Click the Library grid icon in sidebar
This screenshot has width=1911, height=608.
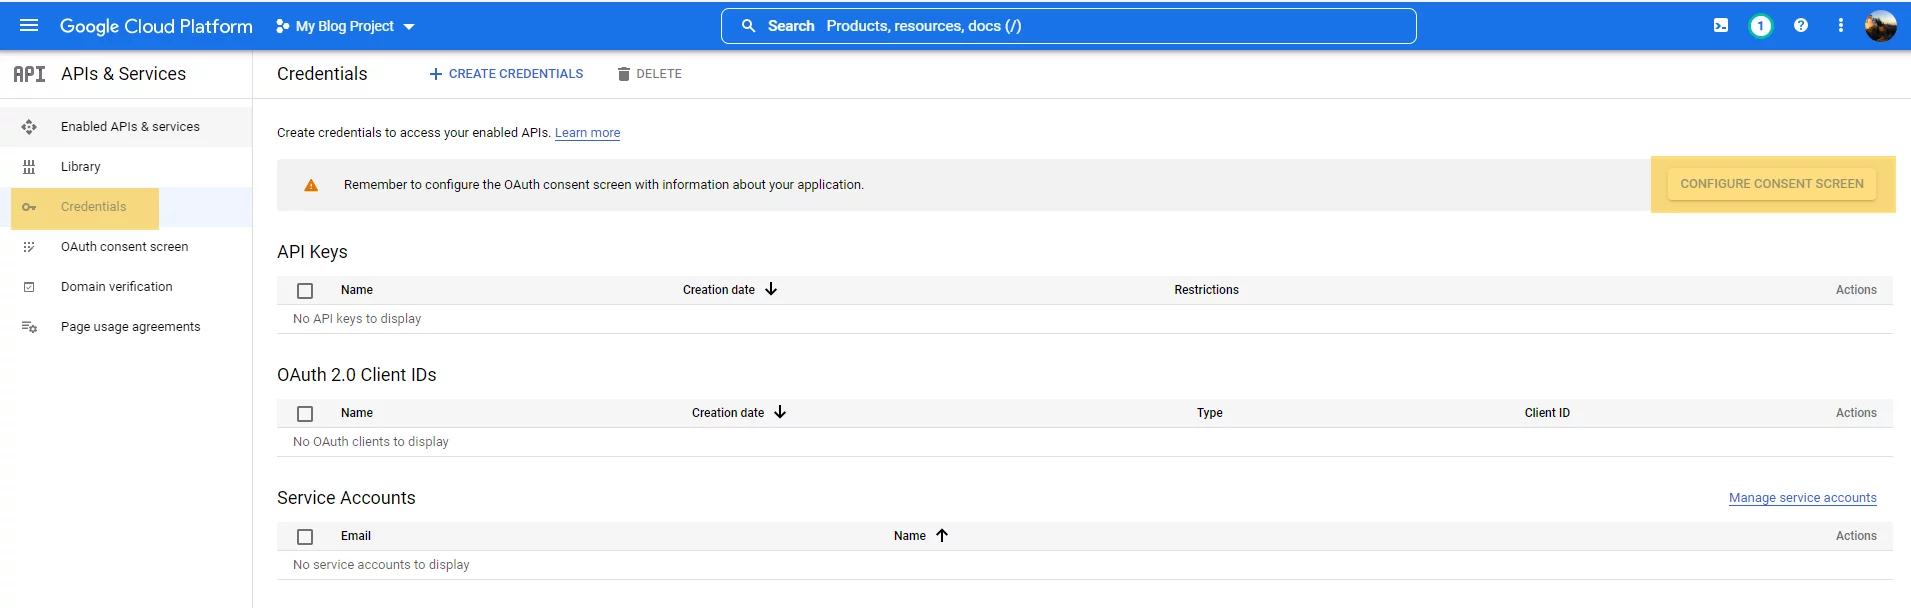(x=29, y=167)
